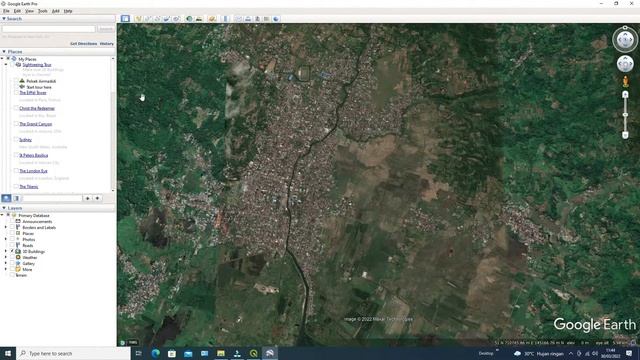
Task: View in Google Maps toolbar icon
Action: pyautogui.click(x=267, y=19)
